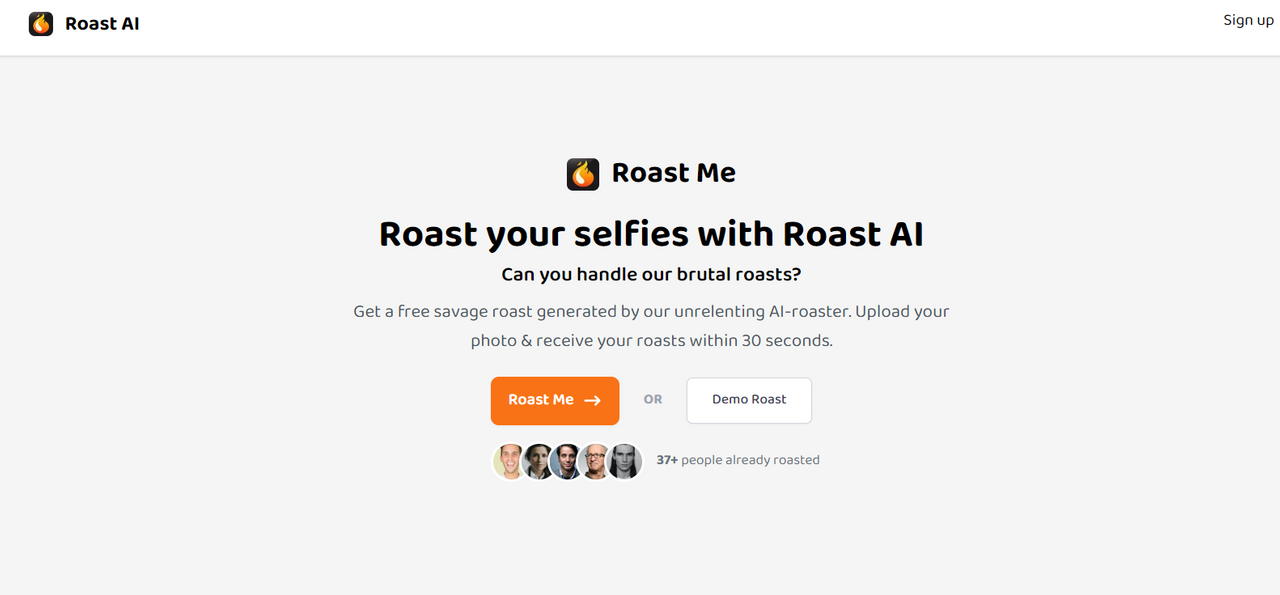This screenshot has height=595, width=1280.
Task: Select the second avatar, the dark-haired woman
Action: (538, 461)
